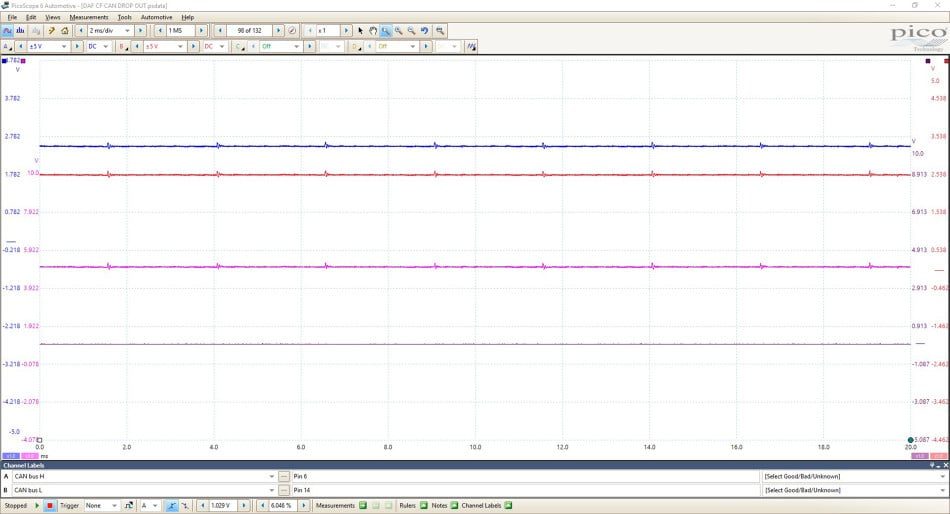Click the zoom-out magnifier tool
This screenshot has height=514, width=950.
tap(411, 30)
